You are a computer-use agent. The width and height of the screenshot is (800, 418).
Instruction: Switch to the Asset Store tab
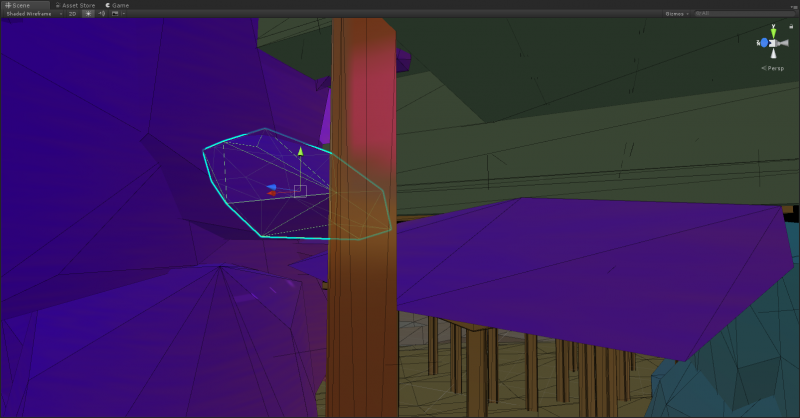77,5
